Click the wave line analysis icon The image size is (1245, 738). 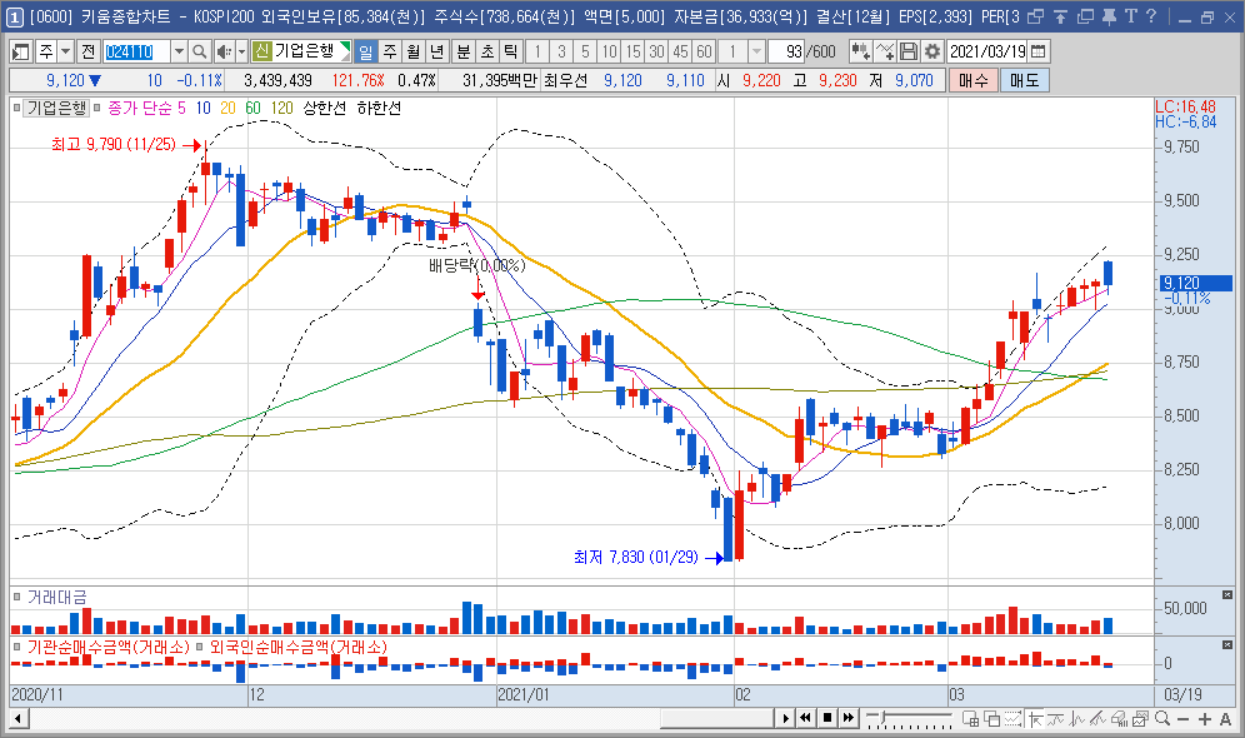(x=1077, y=719)
